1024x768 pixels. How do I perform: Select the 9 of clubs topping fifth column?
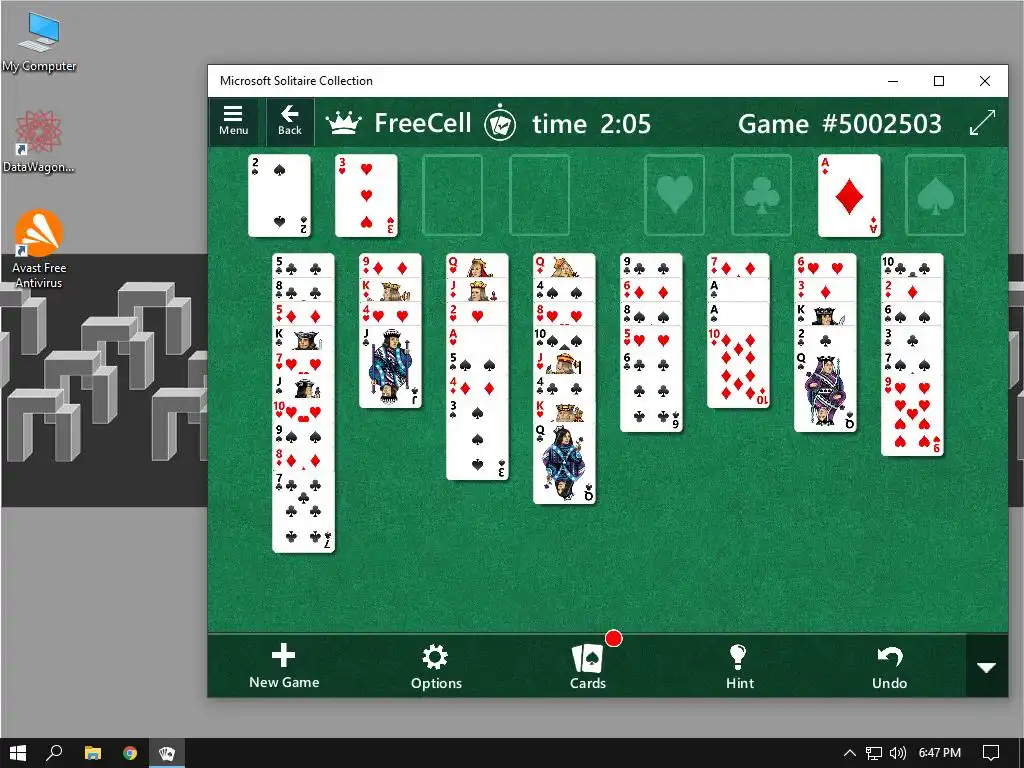(x=651, y=266)
